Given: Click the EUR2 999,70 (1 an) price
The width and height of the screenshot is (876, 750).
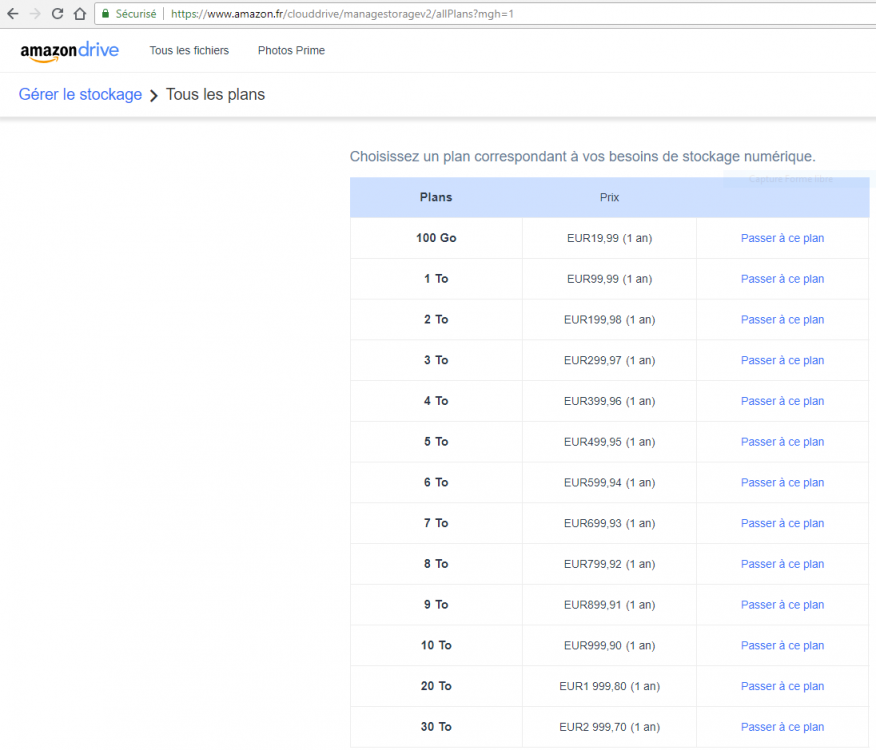Looking at the screenshot, I should coord(610,728).
